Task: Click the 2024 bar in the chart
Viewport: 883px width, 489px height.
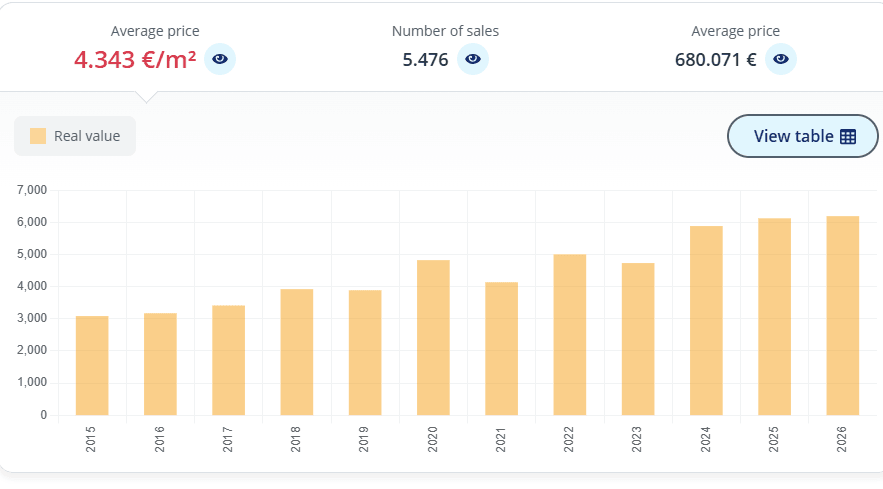Action: tap(706, 321)
